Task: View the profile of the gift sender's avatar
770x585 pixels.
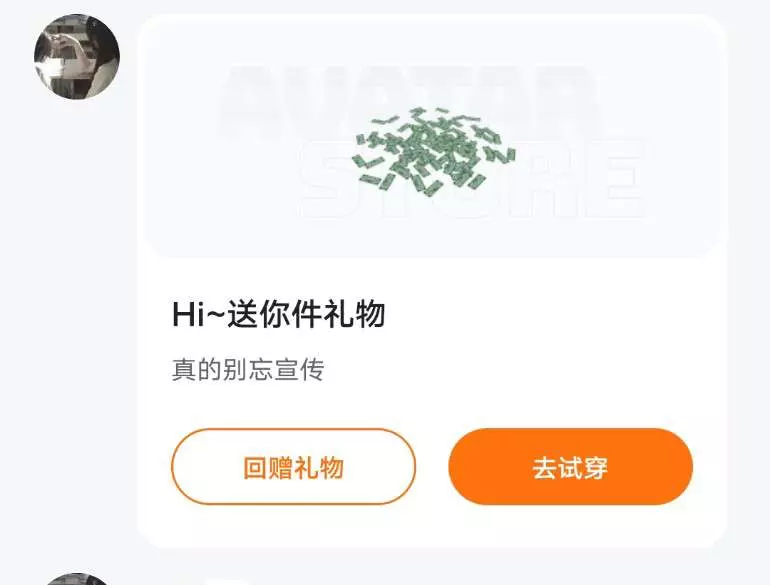Action: tap(77, 56)
